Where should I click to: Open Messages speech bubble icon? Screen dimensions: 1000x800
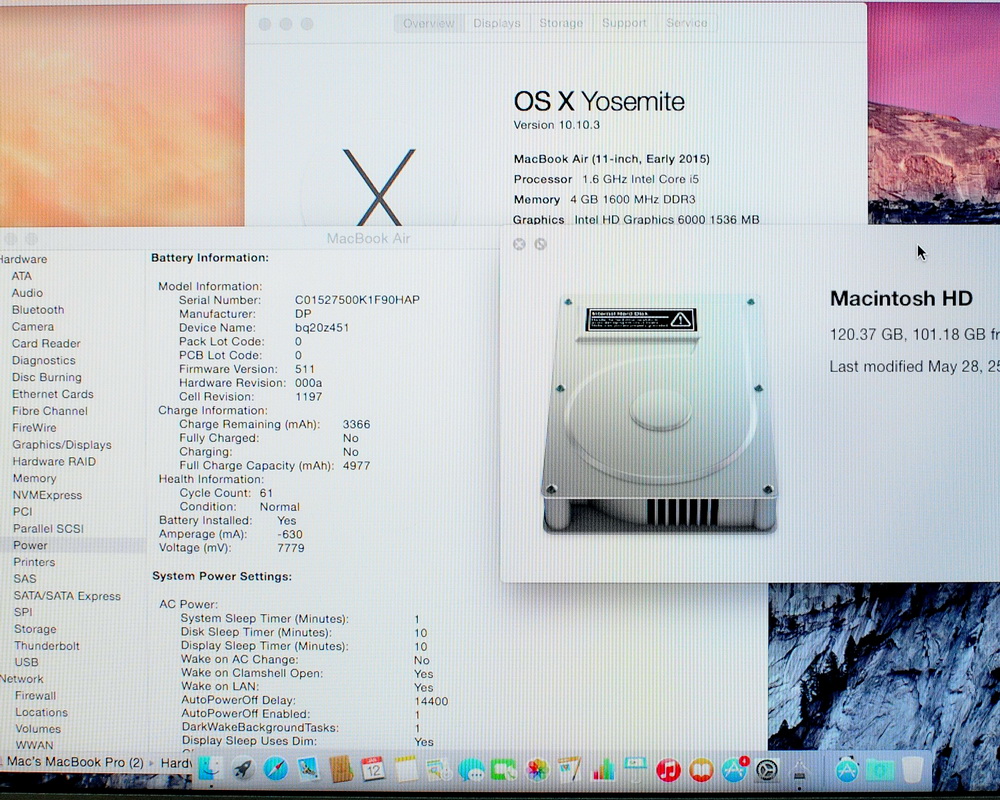pyautogui.click(x=471, y=769)
